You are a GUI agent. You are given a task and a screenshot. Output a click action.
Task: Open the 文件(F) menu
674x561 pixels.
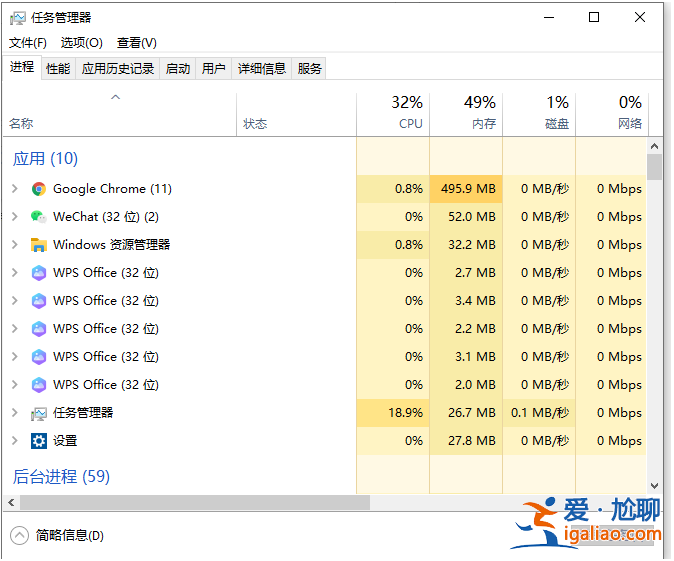28,43
